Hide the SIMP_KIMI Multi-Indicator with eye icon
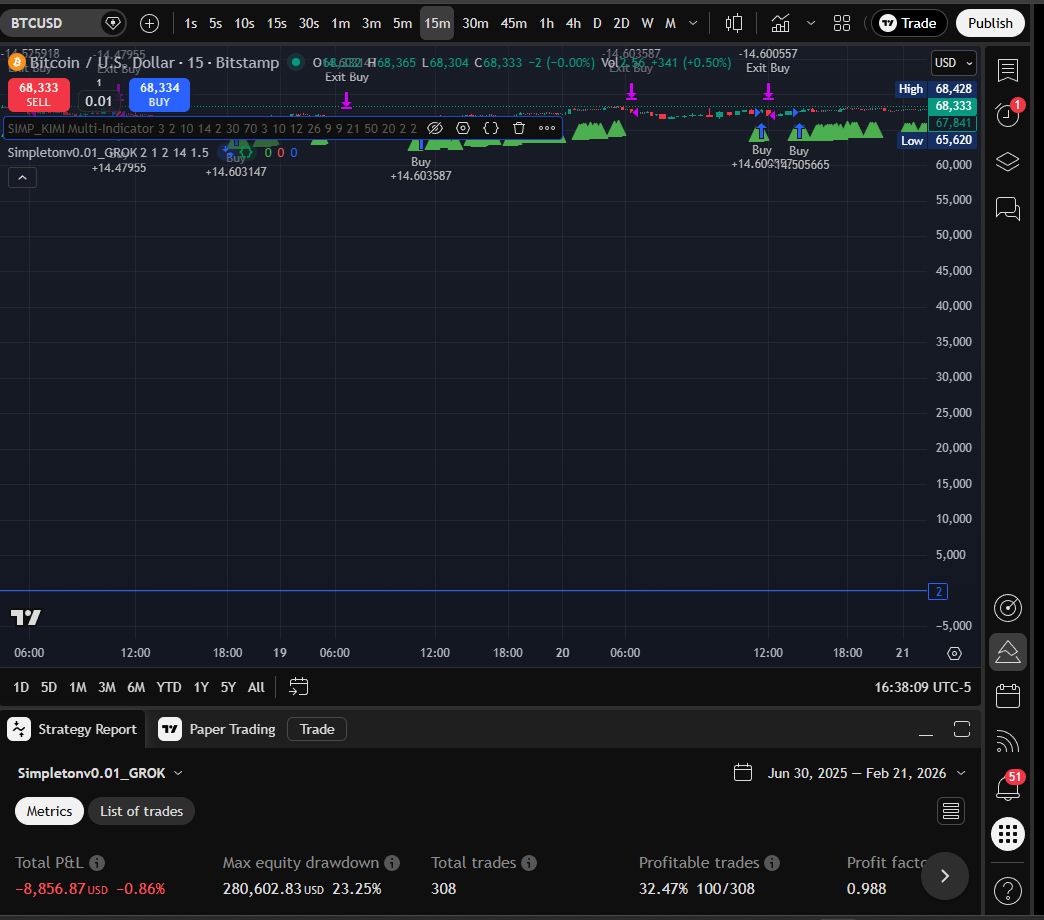Screen dimensions: 1044x920 click(x=435, y=128)
